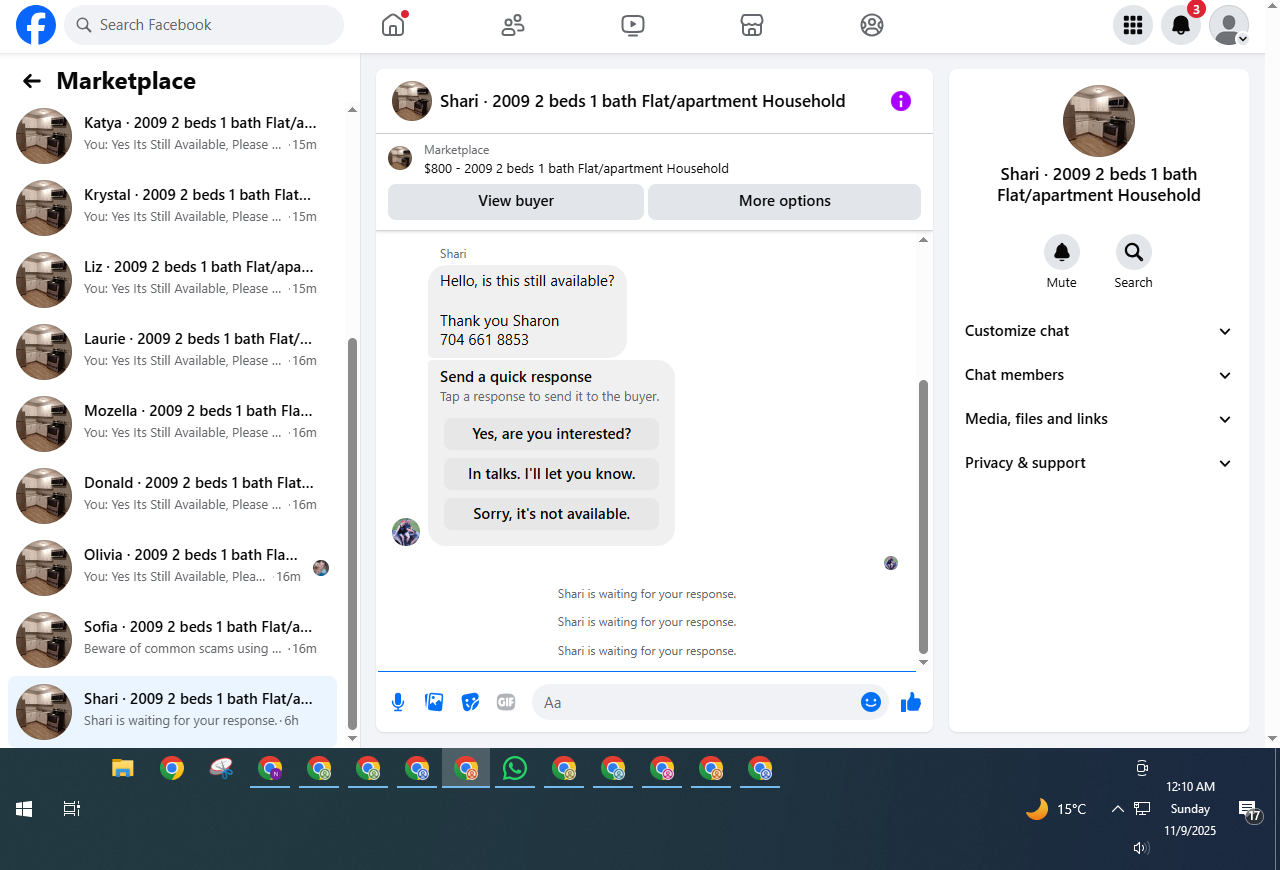Open the Watch video icon
Screen dimensions: 1280x870
(x=632, y=25)
